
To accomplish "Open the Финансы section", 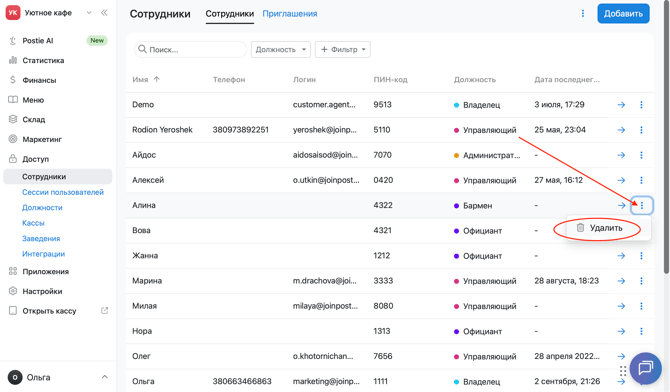I will point(39,80).
